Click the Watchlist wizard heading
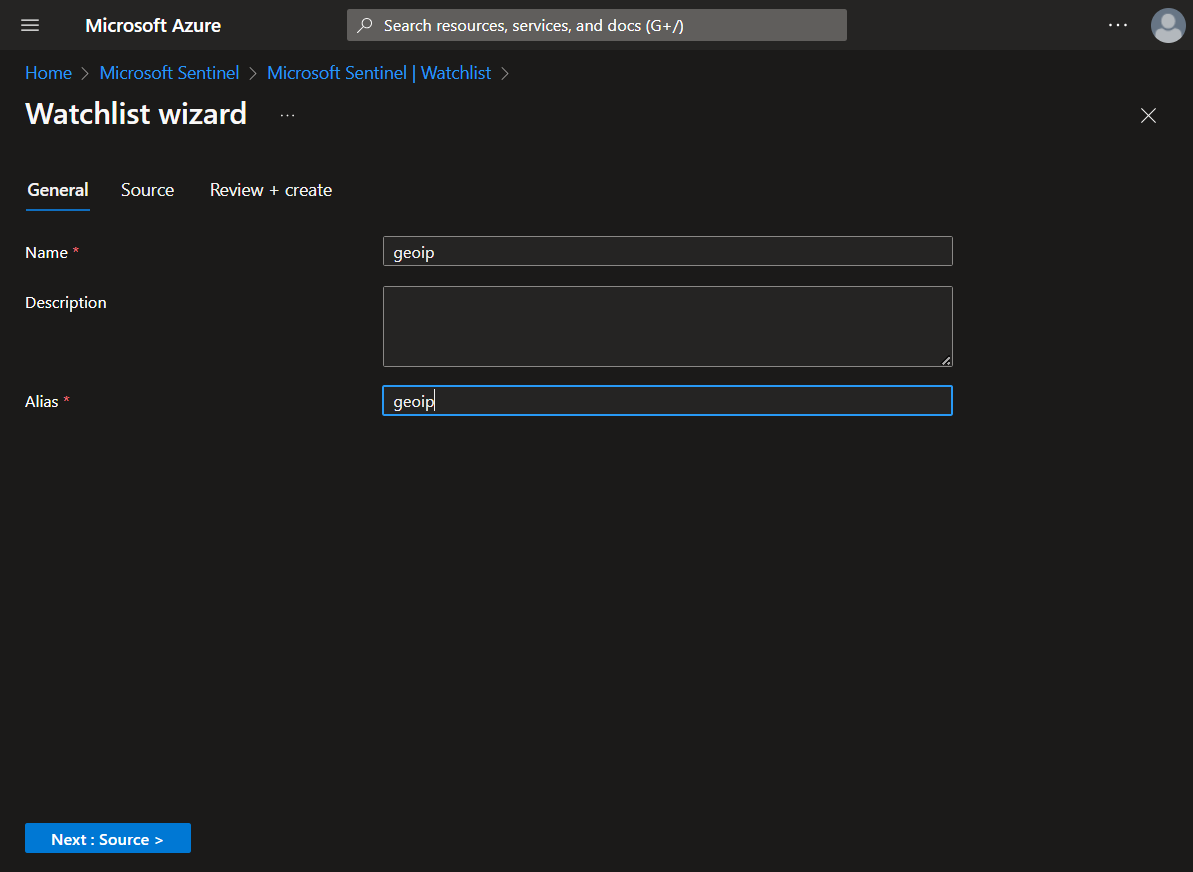The image size is (1193, 872). click(136, 114)
